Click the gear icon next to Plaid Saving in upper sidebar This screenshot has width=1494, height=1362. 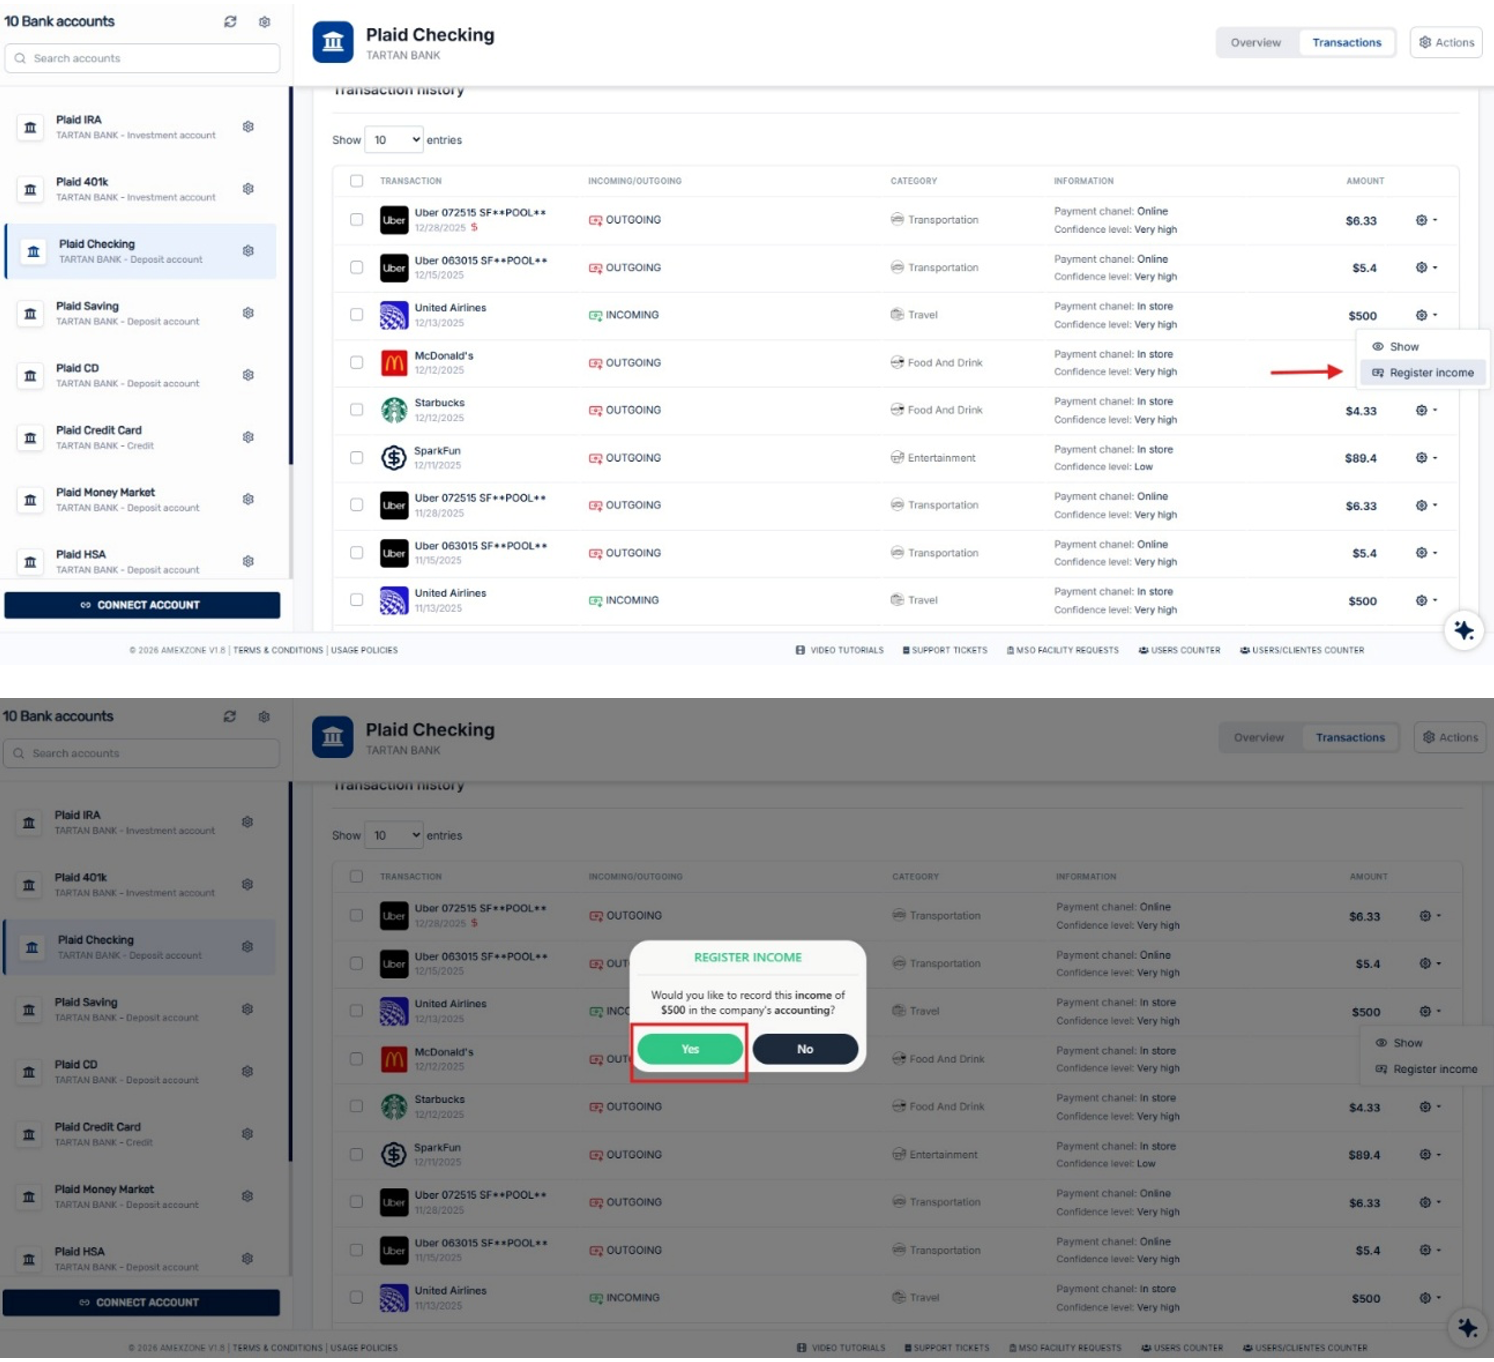click(x=248, y=313)
